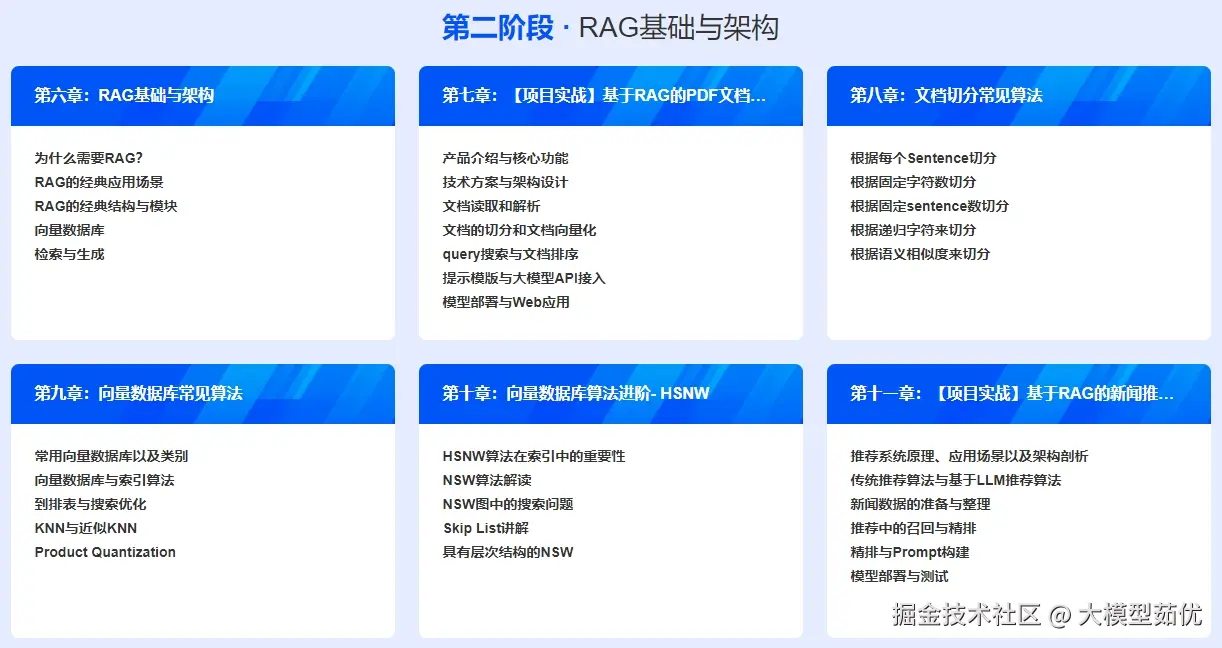Click the Product Quantization topic
The width and height of the screenshot is (1222, 648).
[104, 552]
